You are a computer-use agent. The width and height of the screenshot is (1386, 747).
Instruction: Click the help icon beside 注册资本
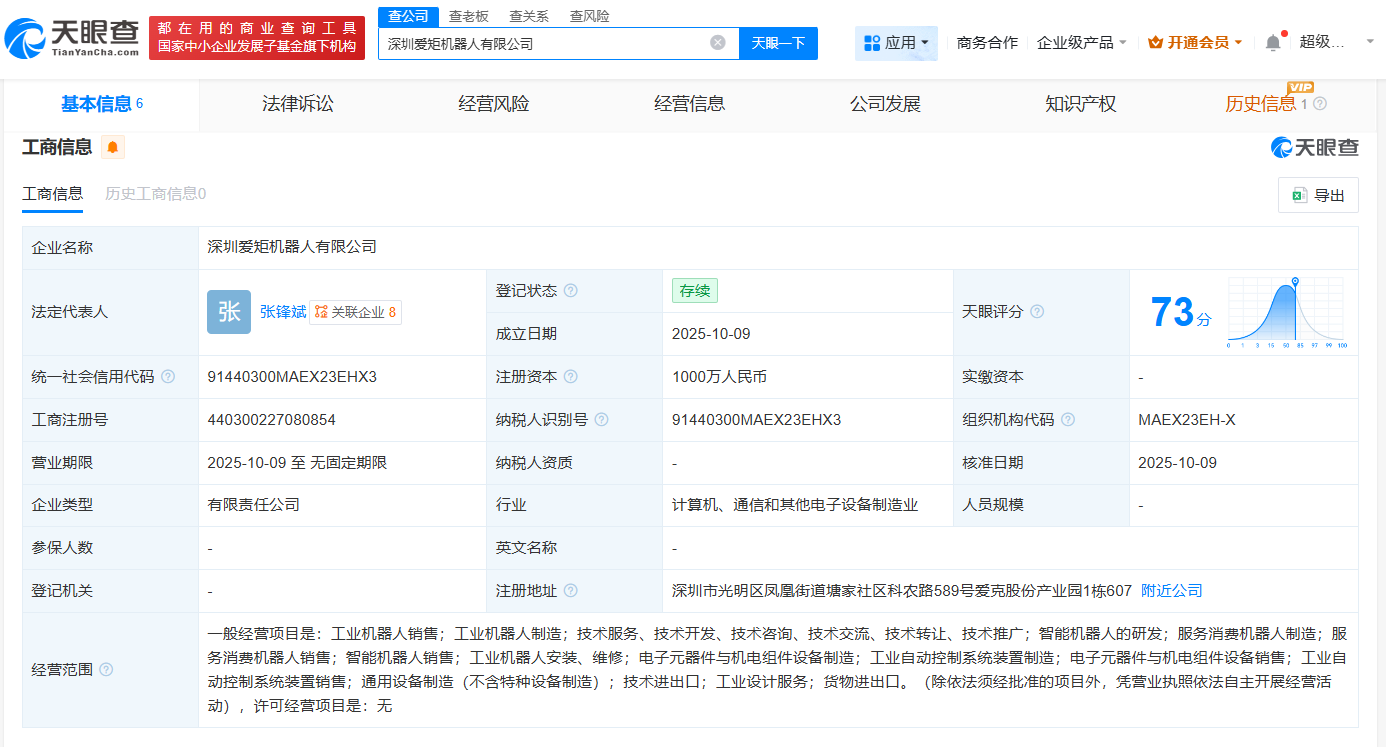(x=571, y=377)
